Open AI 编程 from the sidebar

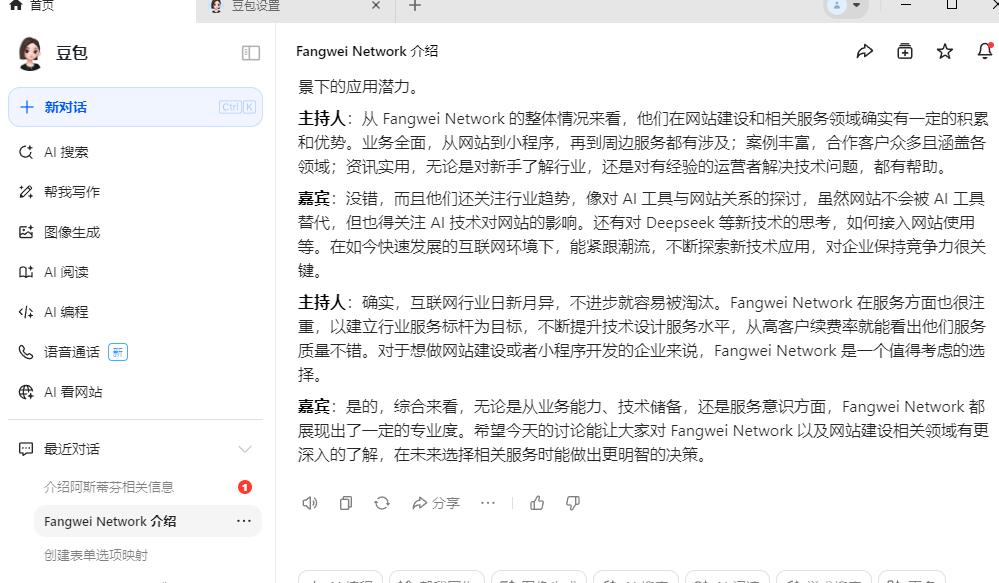coord(66,312)
